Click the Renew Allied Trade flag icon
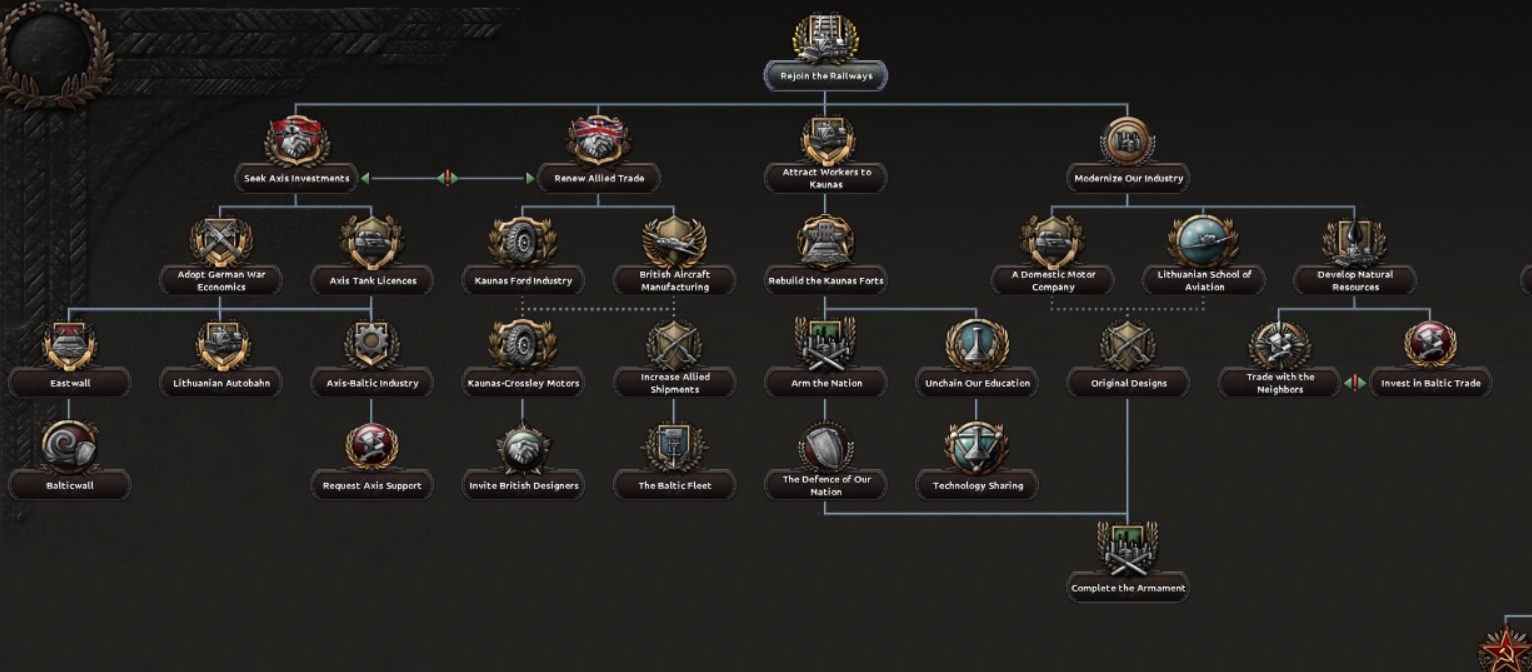This screenshot has height=672, width=1532. point(598,141)
